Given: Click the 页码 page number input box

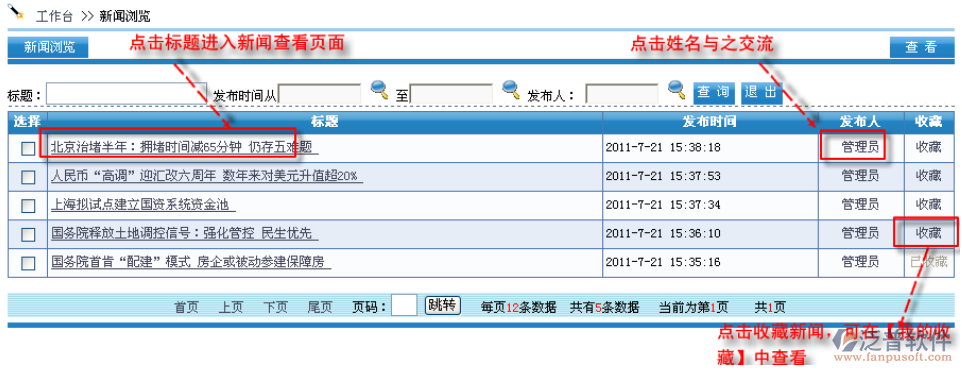Looking at the screenshot, I should tap(404, 306).
